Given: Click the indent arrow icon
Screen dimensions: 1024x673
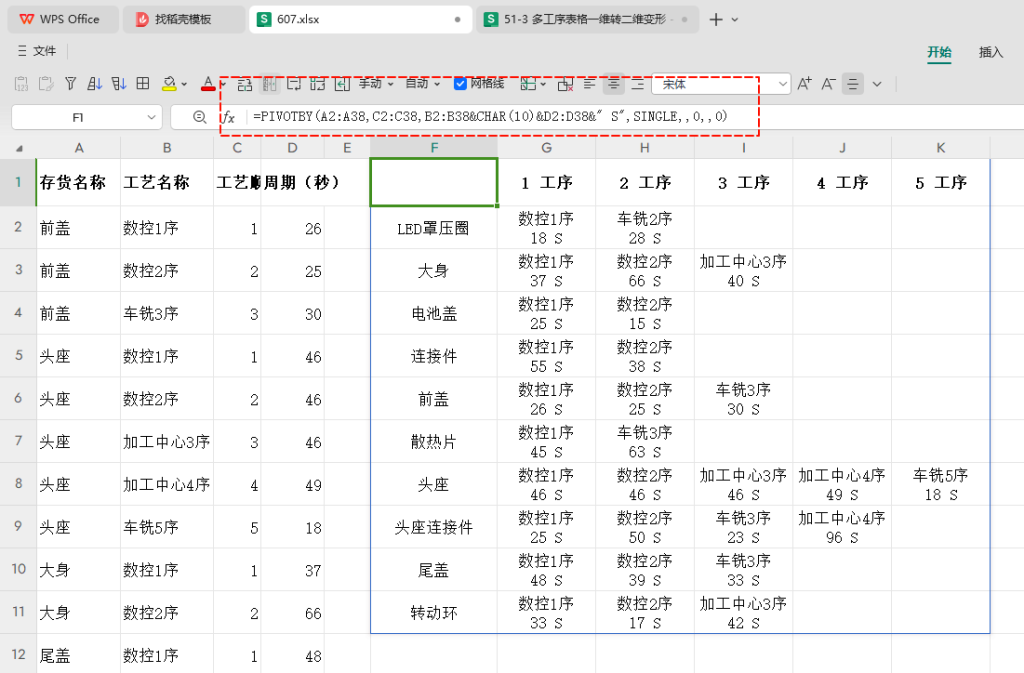Looking at the screenshot, I should coord(342,84).
